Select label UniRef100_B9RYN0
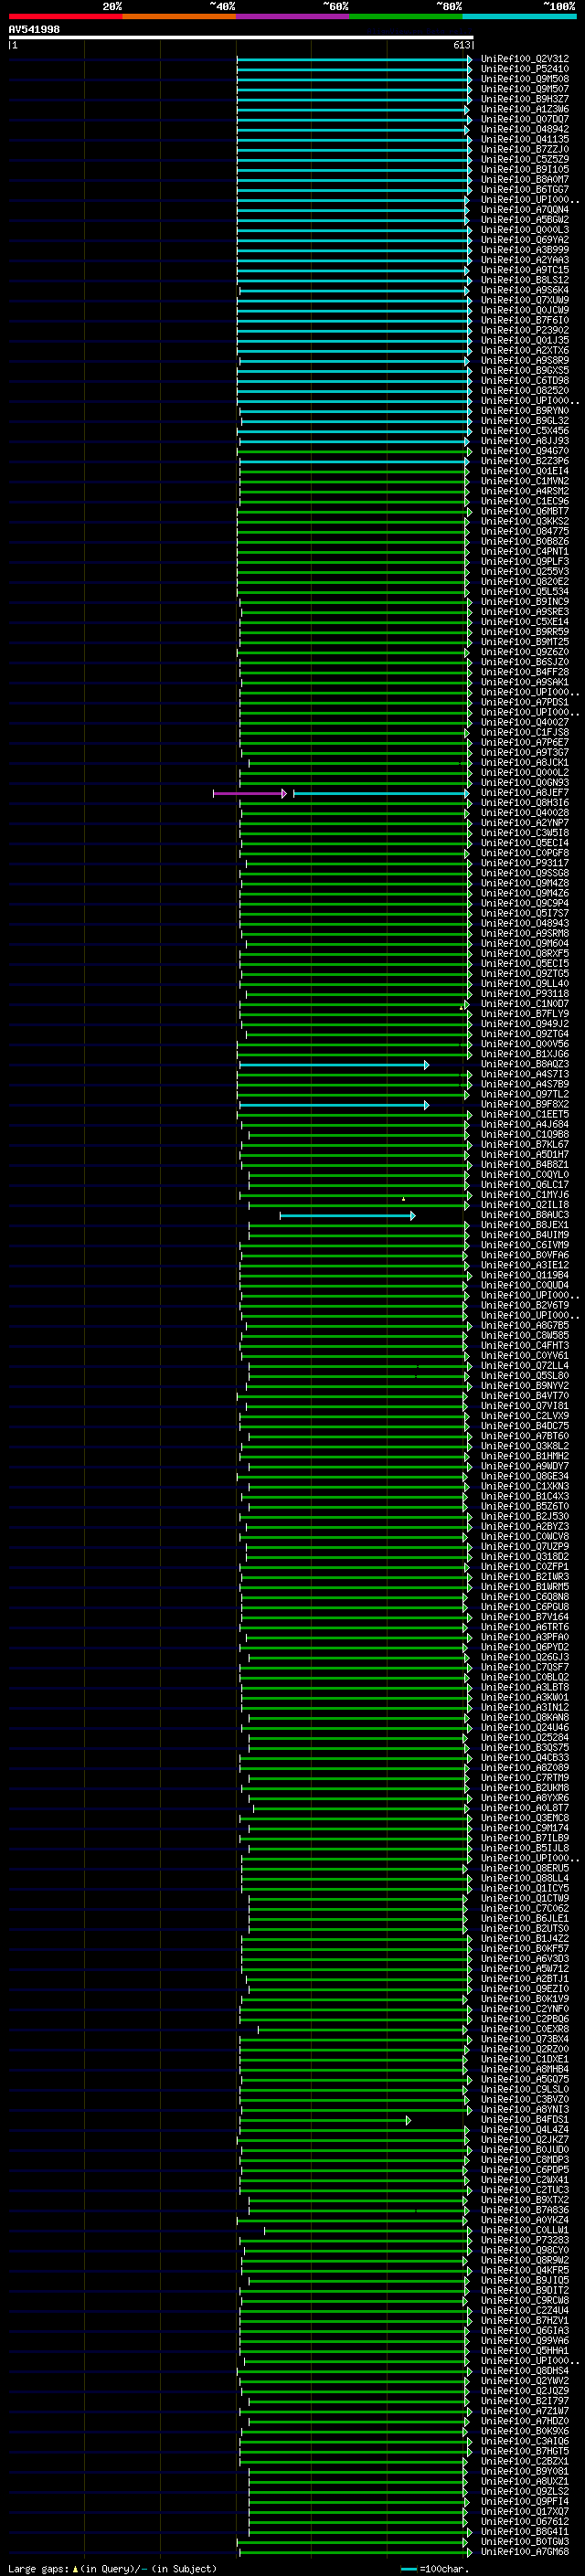Image resolution: width=585 pixels, height=2576 pixels. pos(524,411)
